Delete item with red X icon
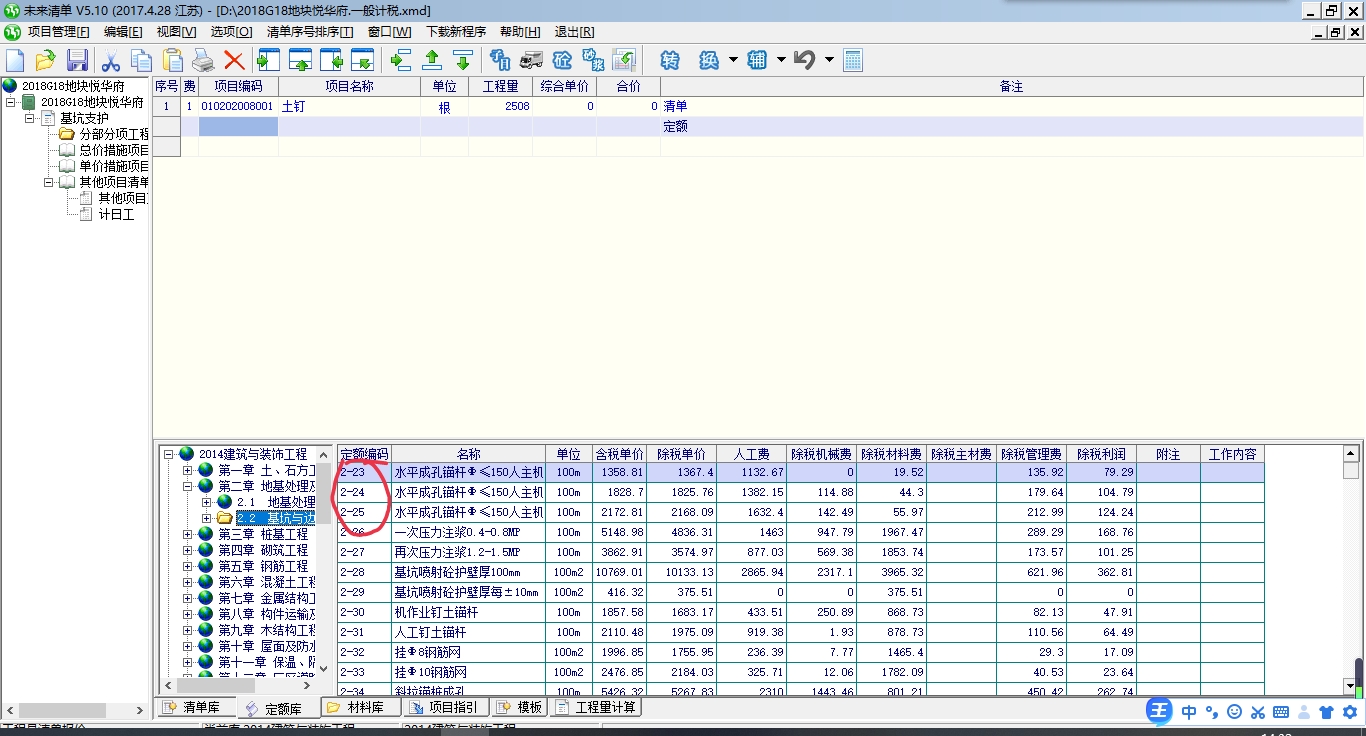This screenshot has width=1366, height=736. point(234,60)
